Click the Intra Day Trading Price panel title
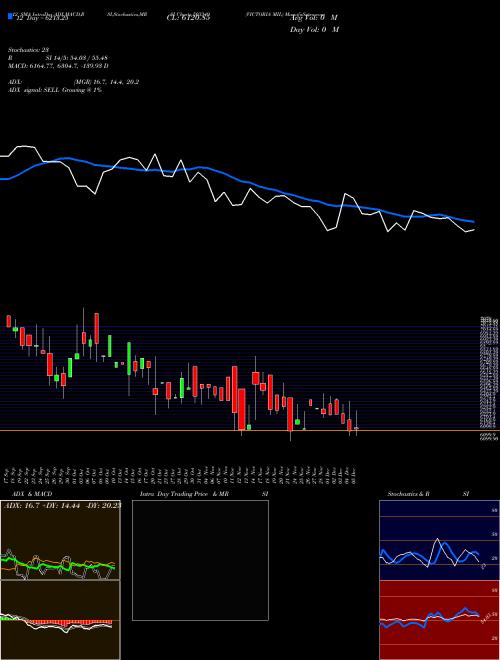Viewport: 500px width, 660px height. point(184,494)
